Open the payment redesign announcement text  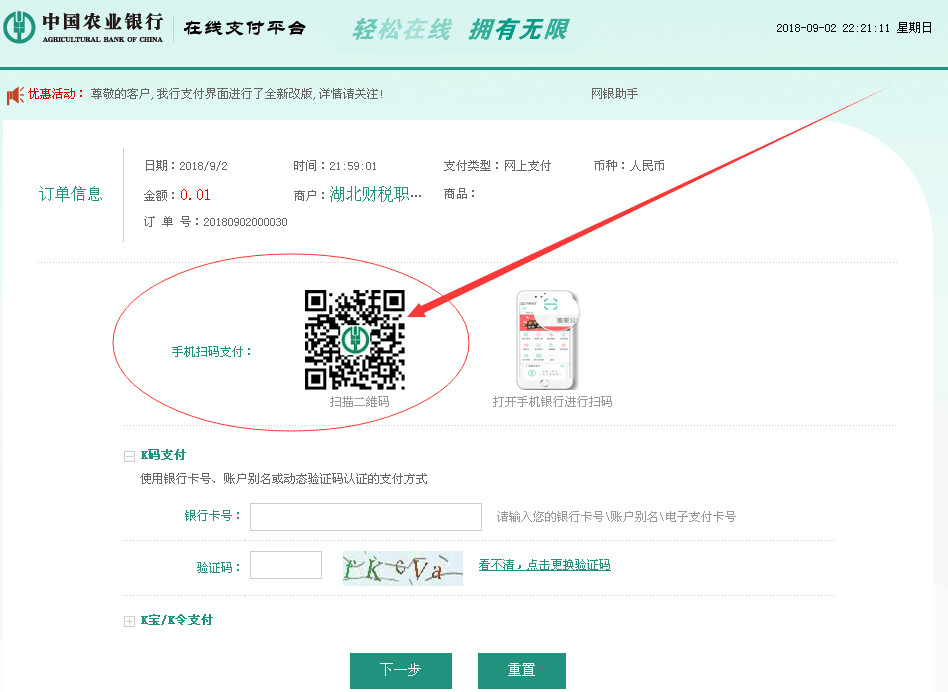[x=237, y=94]
